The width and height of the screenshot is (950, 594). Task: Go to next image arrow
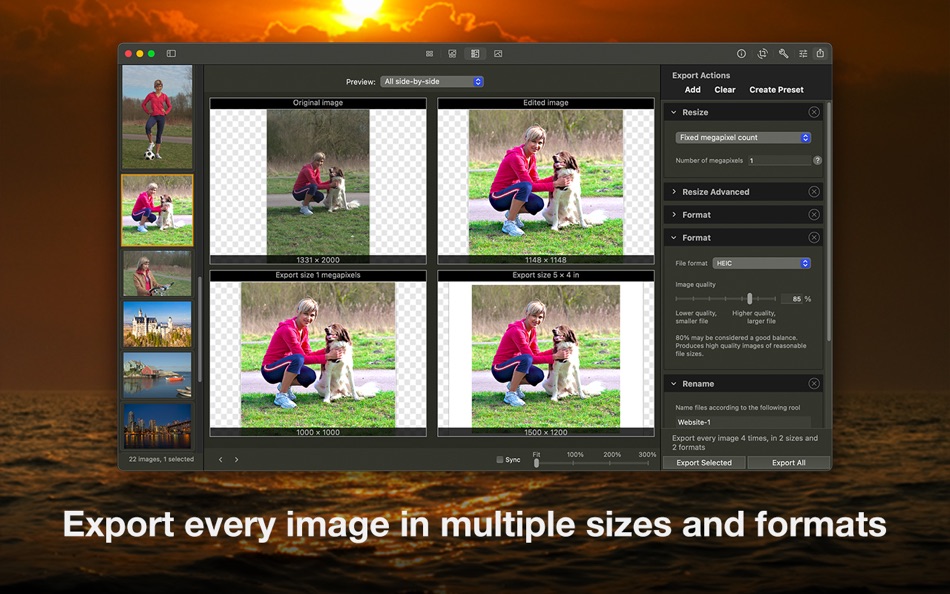pyautogui.click(x=236, y=459)
